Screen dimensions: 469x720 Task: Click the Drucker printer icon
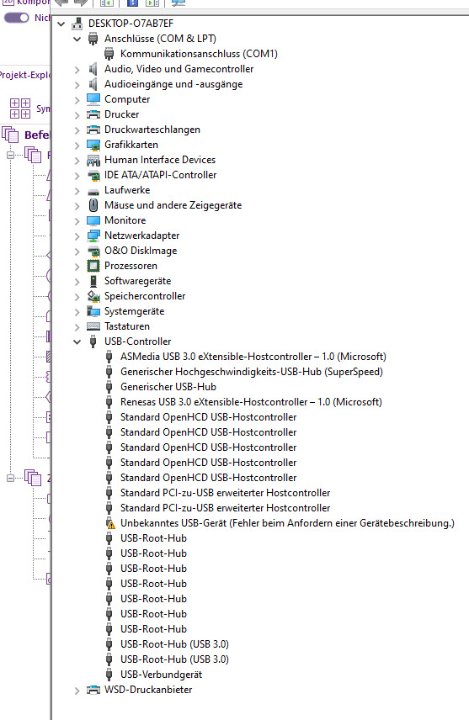[93, 114]
